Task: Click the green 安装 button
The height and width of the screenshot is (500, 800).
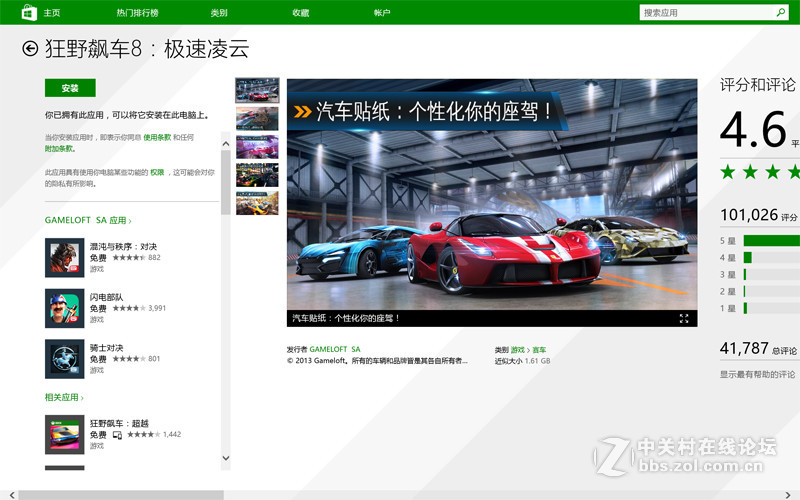Action: click(70, 88)
